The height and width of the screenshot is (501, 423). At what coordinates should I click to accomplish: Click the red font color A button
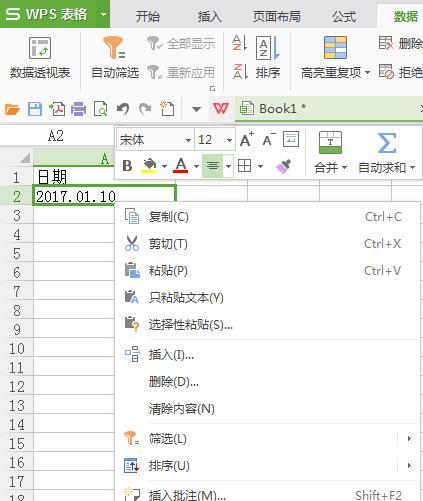click(x=181, y=165)
